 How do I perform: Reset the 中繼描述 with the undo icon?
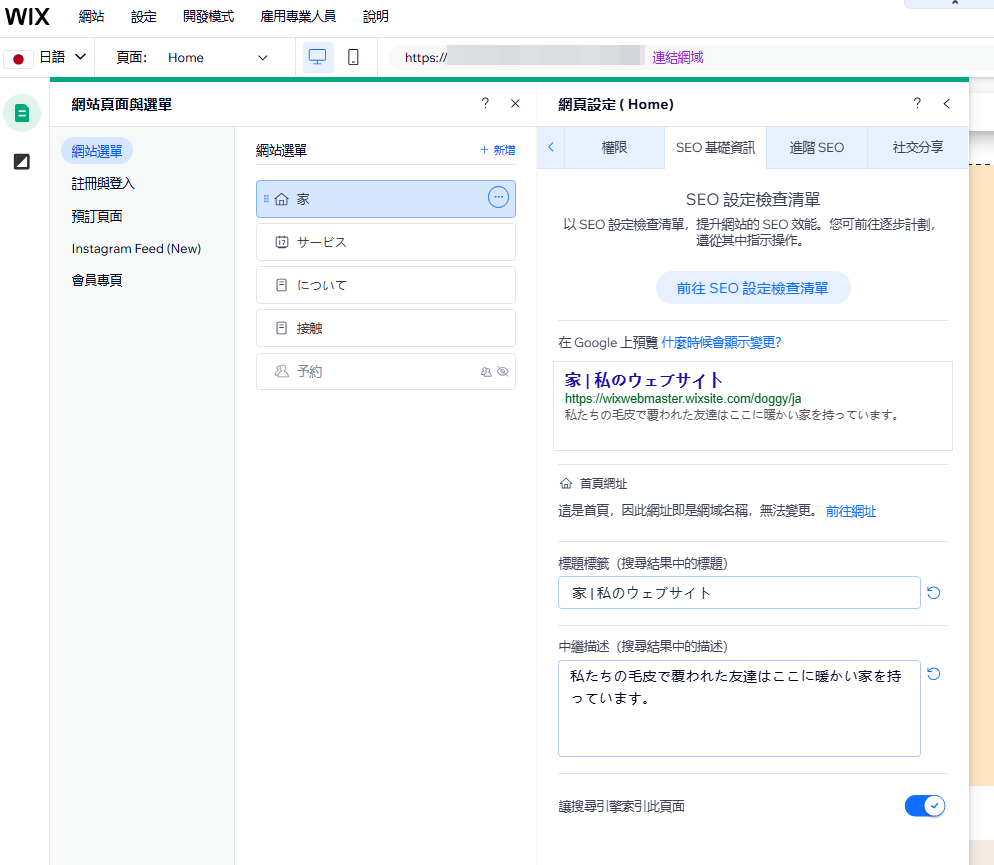pyautogui.click(x=933, y=674)
